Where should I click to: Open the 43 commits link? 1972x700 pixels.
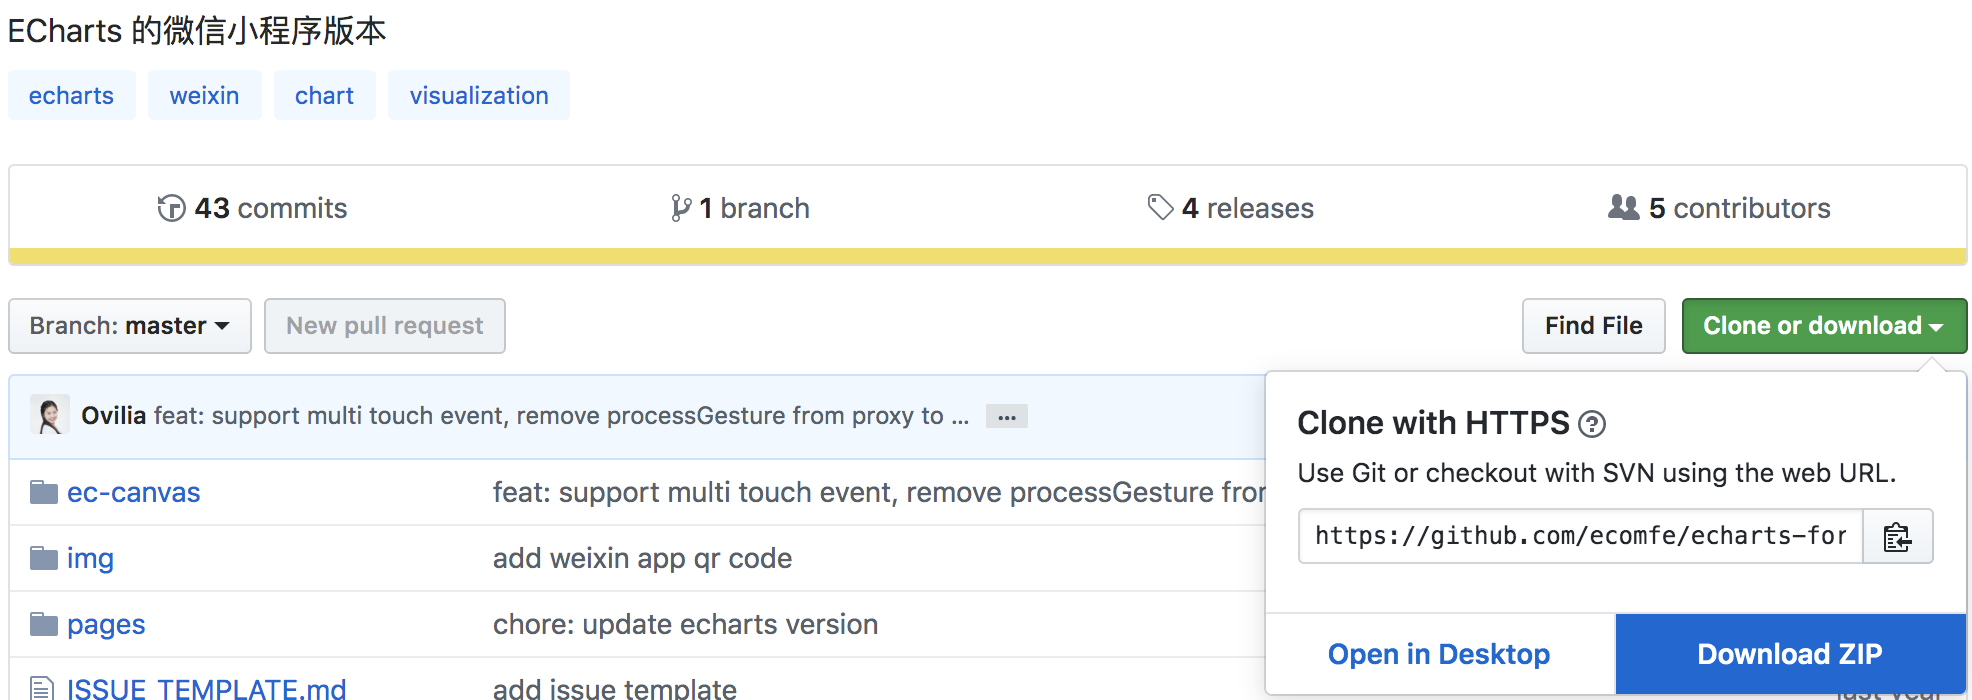252,208
